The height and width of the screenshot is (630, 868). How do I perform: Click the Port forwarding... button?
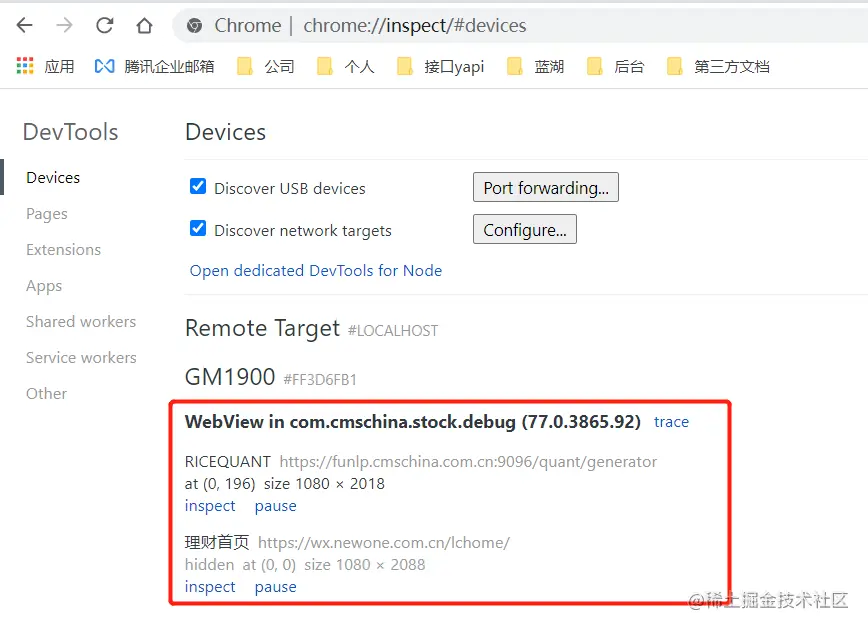click(x=546, y=187)
